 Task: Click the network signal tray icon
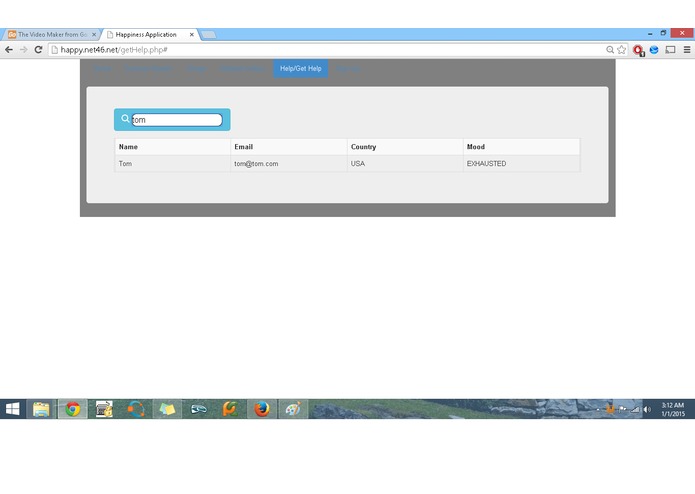(x=635, y=409)
